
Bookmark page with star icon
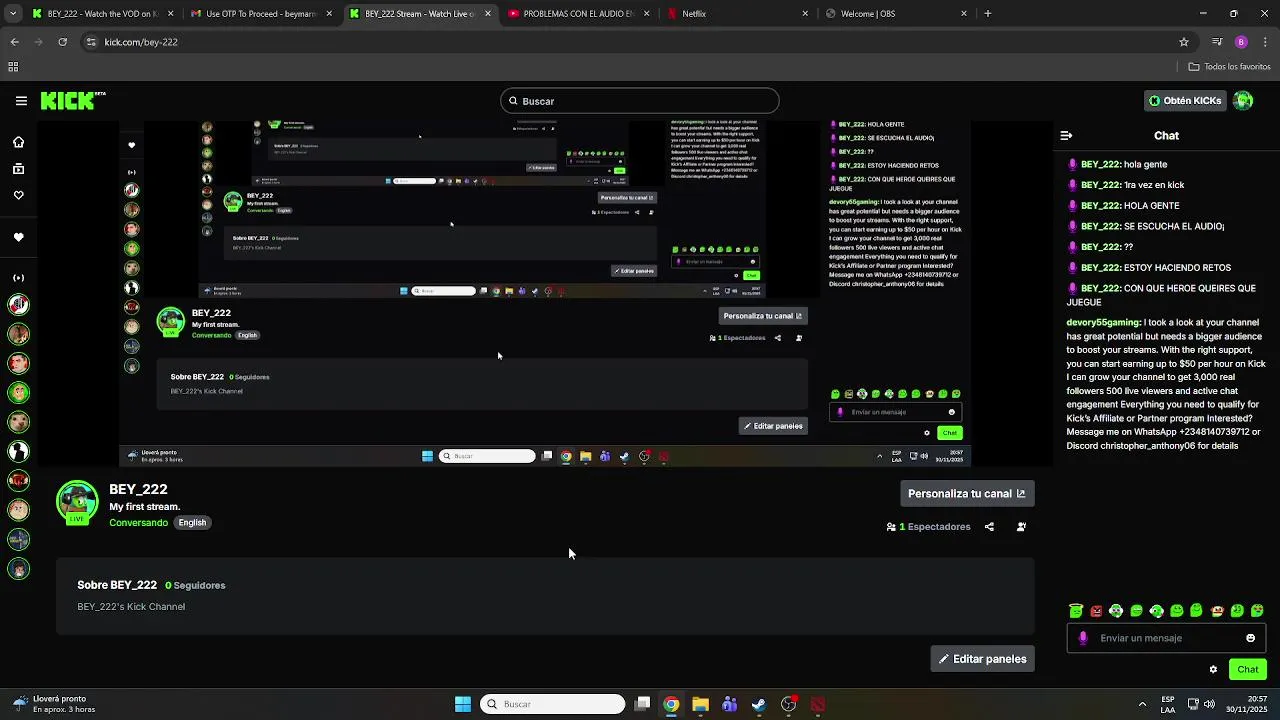point(1184,42)
